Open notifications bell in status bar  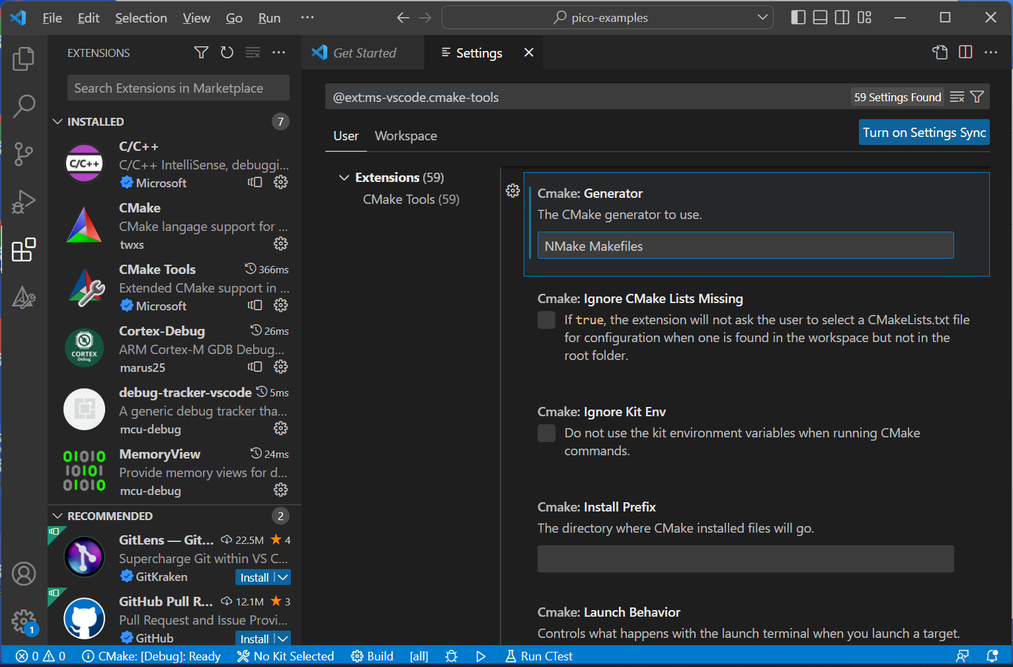pos(992,656)
